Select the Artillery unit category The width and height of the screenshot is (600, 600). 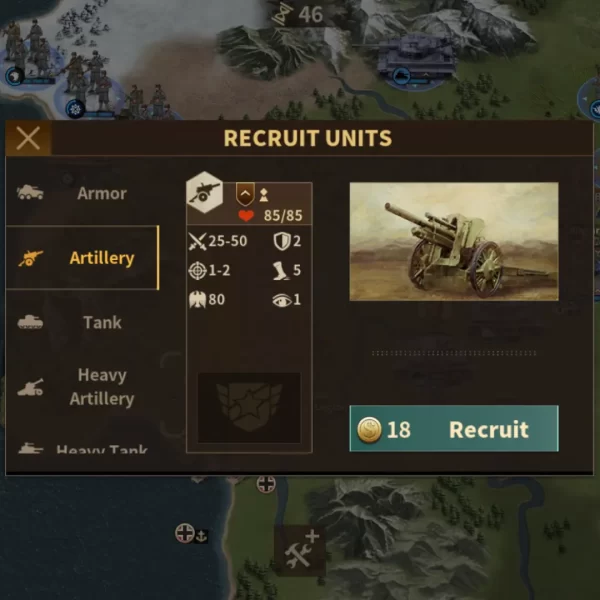click(x=82, y=258)
